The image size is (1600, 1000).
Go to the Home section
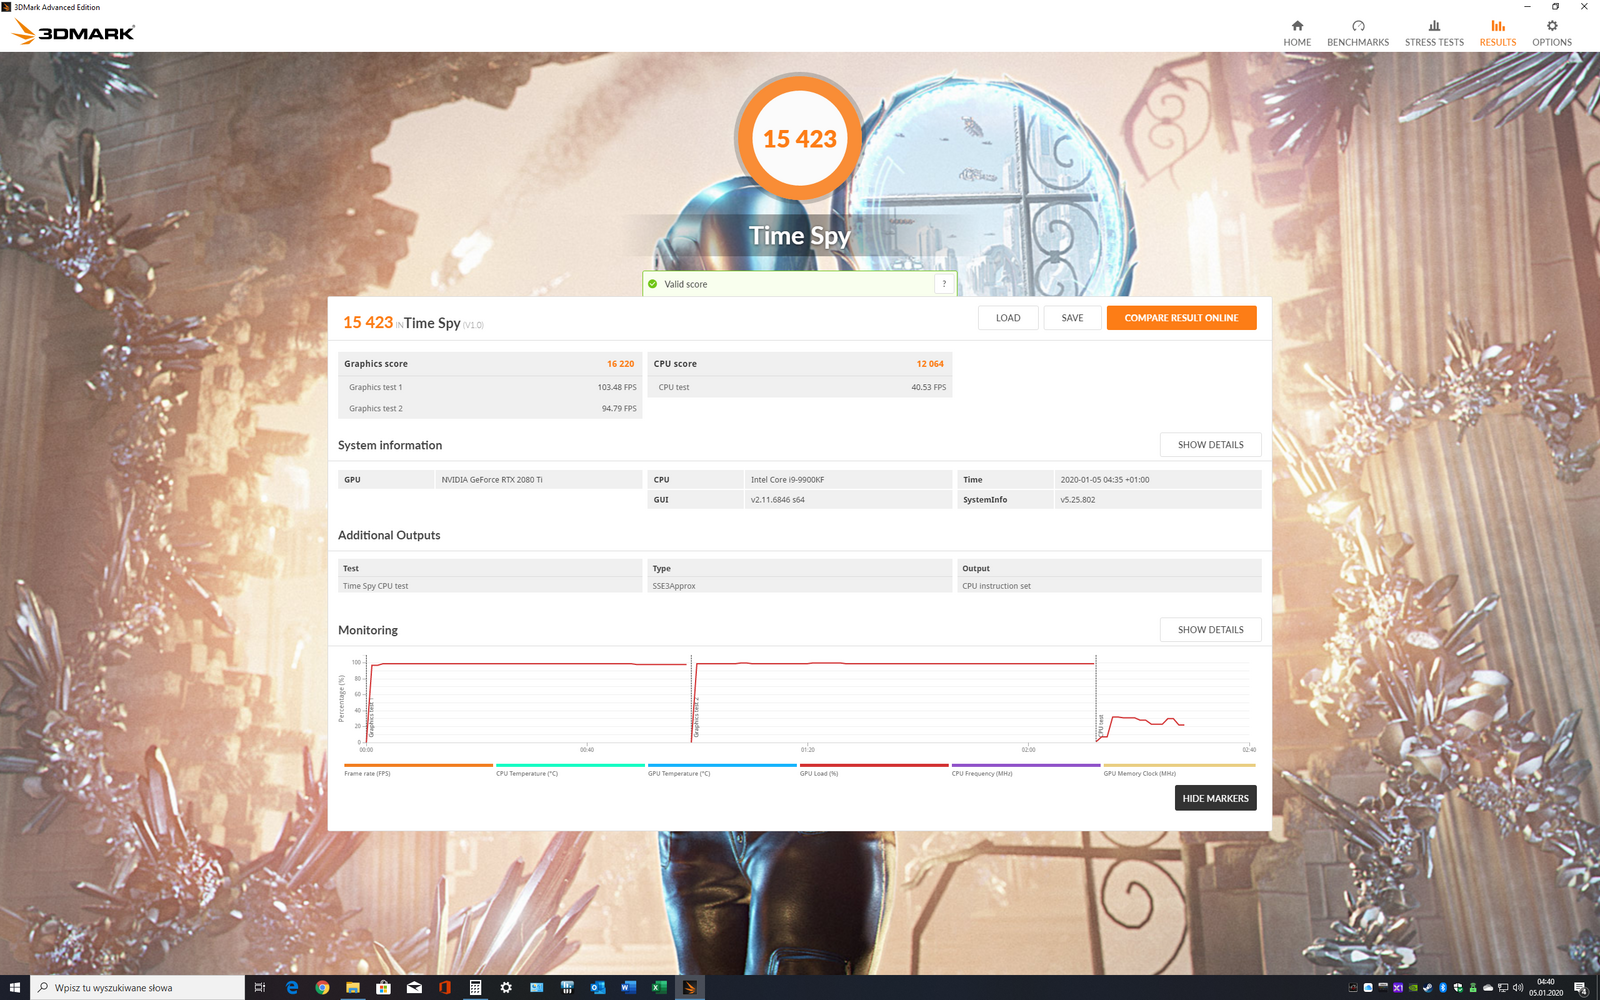click(x=1297, y=33)
